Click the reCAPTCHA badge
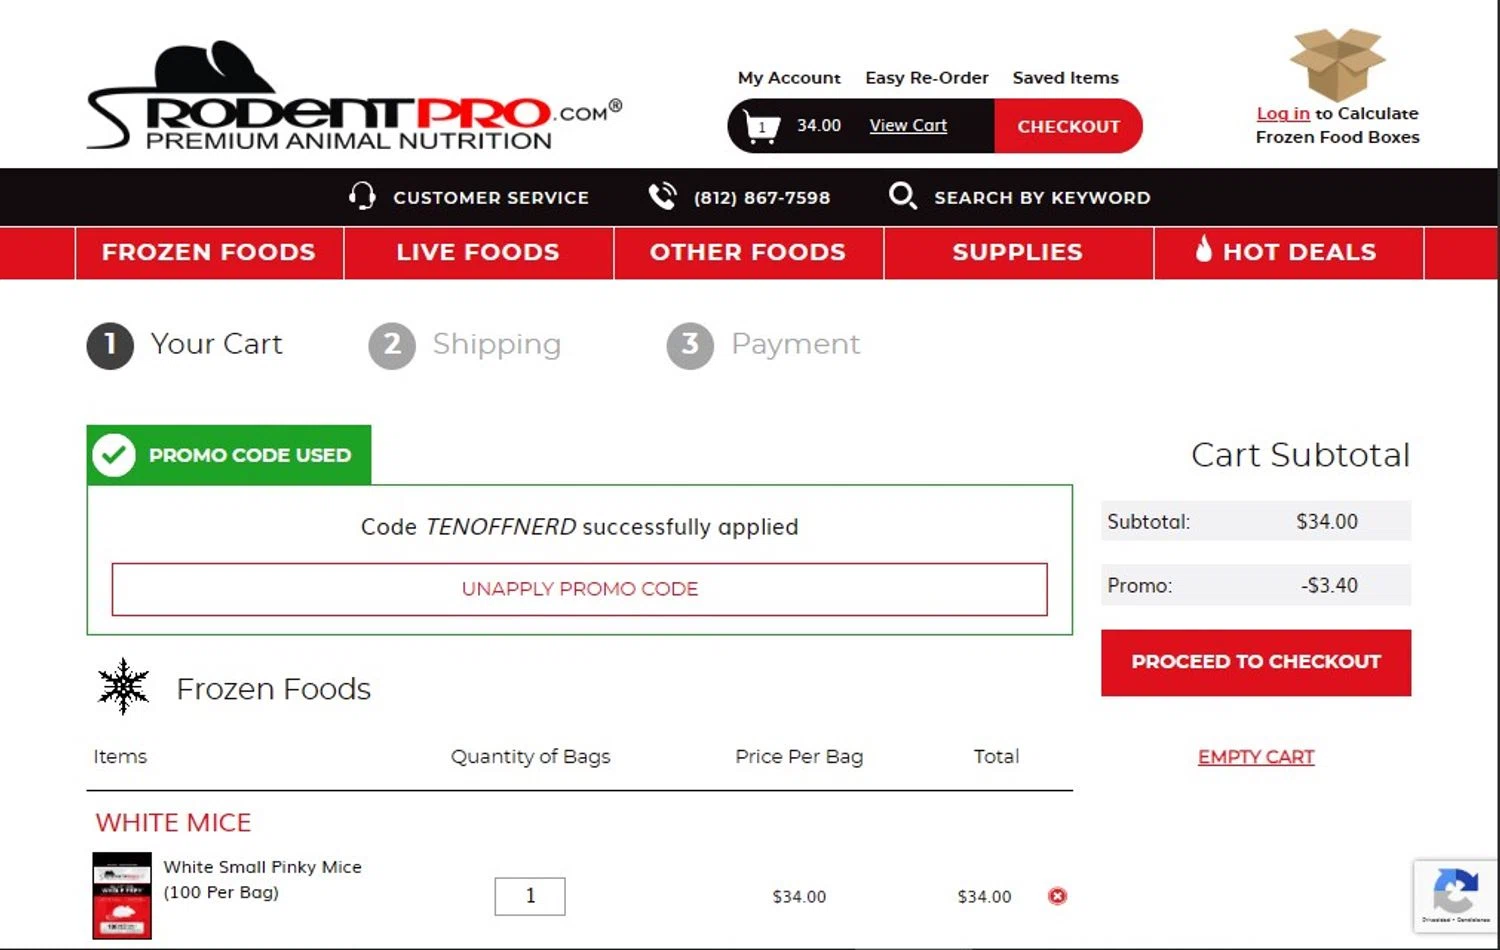 [1455, 896]
